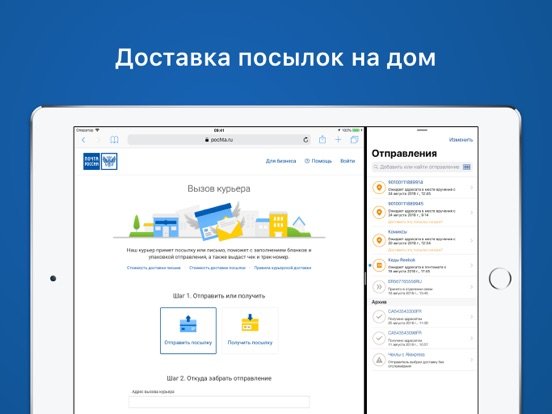Expand chevron of archive shipment at 11:00

point(472,316)
